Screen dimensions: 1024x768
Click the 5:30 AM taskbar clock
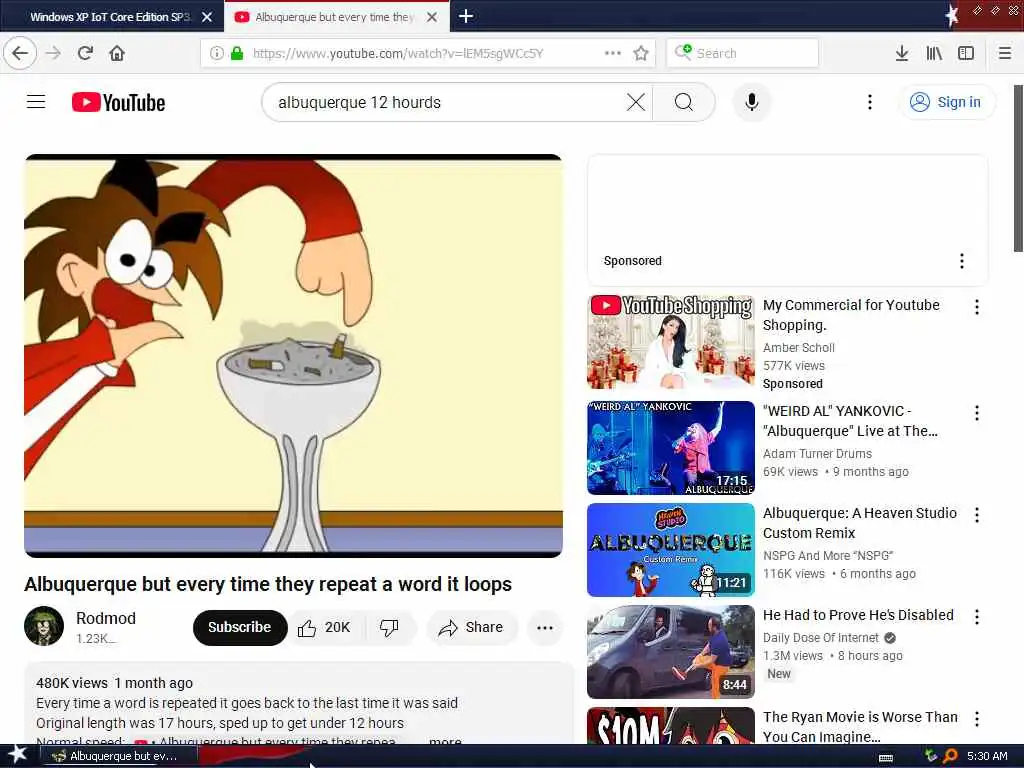click(x=987, y=756)
